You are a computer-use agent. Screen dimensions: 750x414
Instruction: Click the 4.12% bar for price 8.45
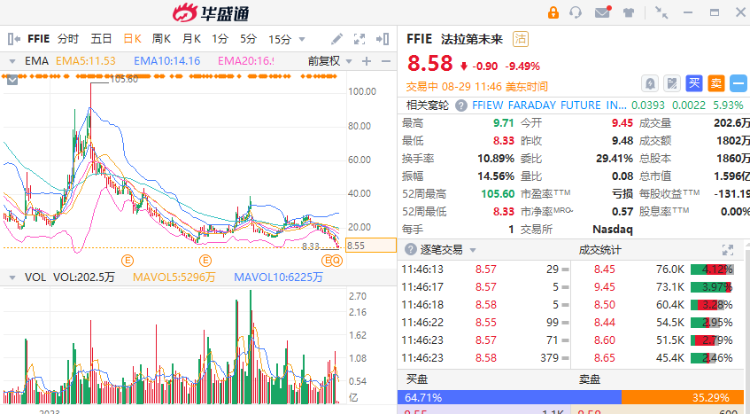pyautogui.click(x=712, y=269)
